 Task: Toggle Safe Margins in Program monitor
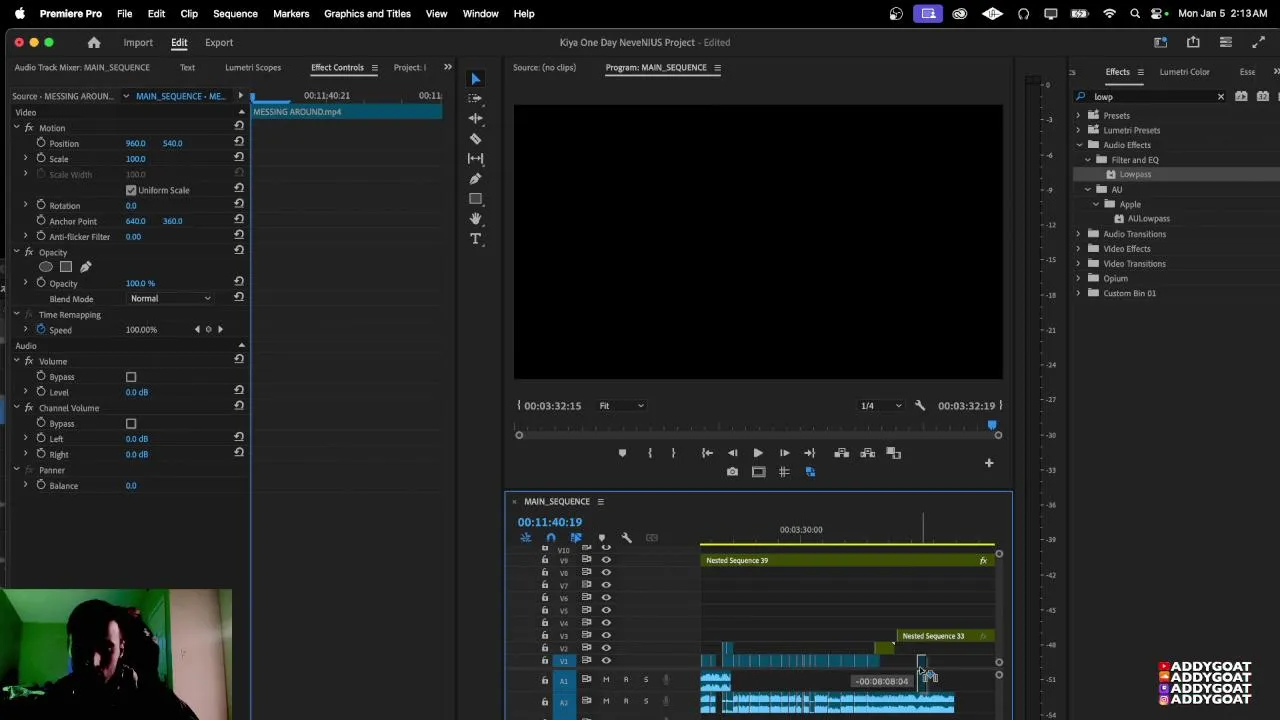click(x=758, y=472)
